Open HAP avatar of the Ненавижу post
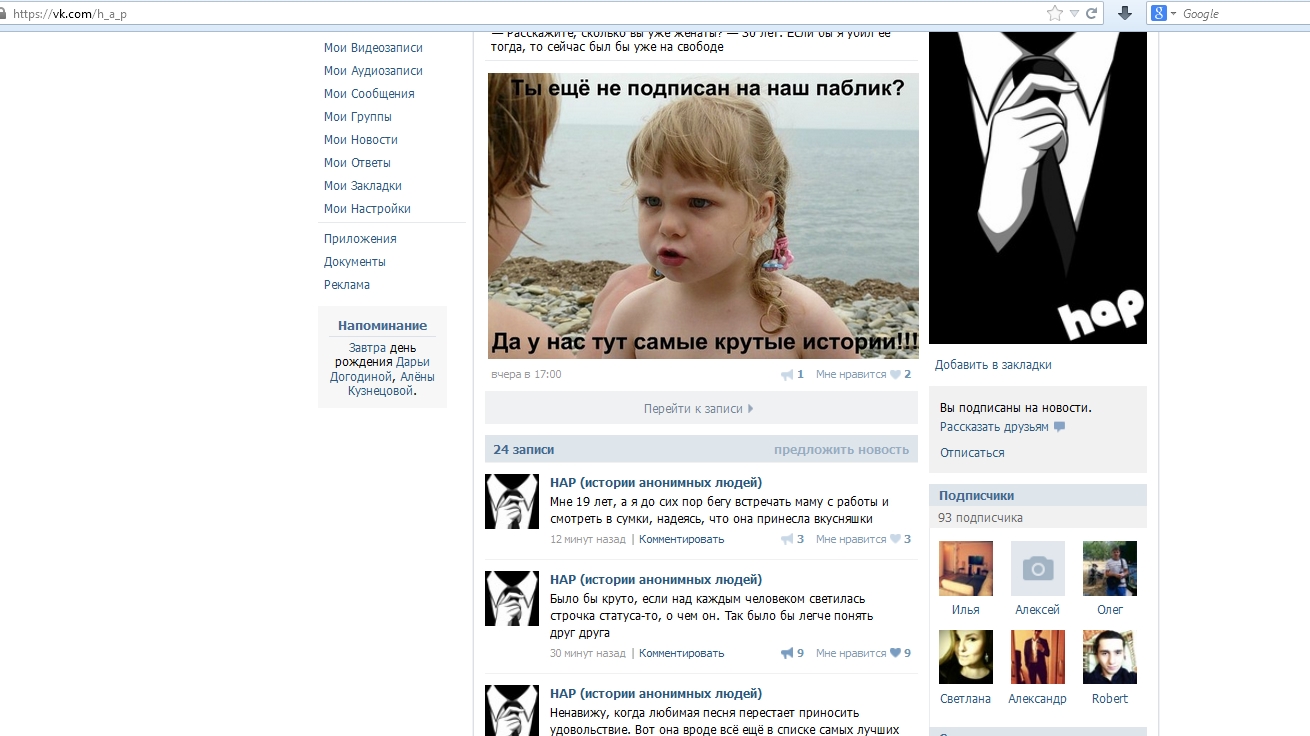 point(512,711)
